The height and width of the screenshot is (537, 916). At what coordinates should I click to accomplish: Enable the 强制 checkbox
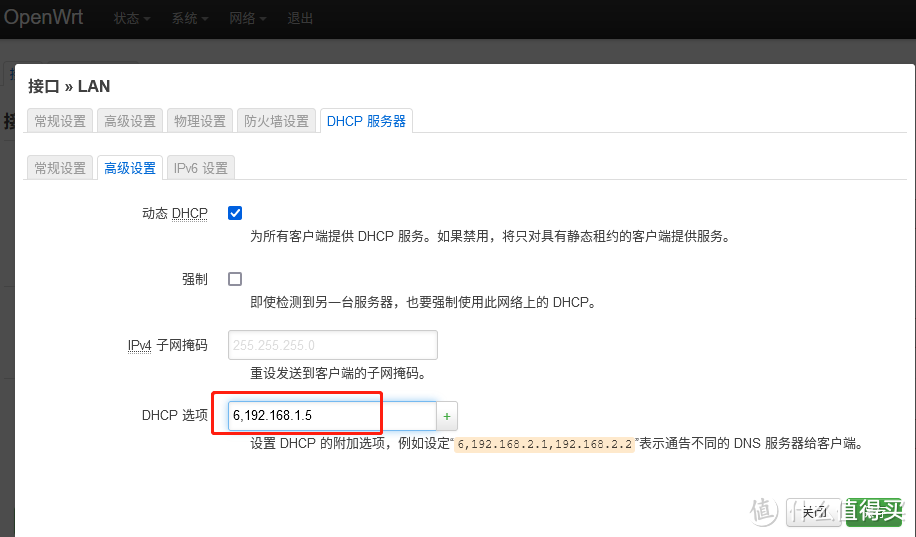click(235, 279)
